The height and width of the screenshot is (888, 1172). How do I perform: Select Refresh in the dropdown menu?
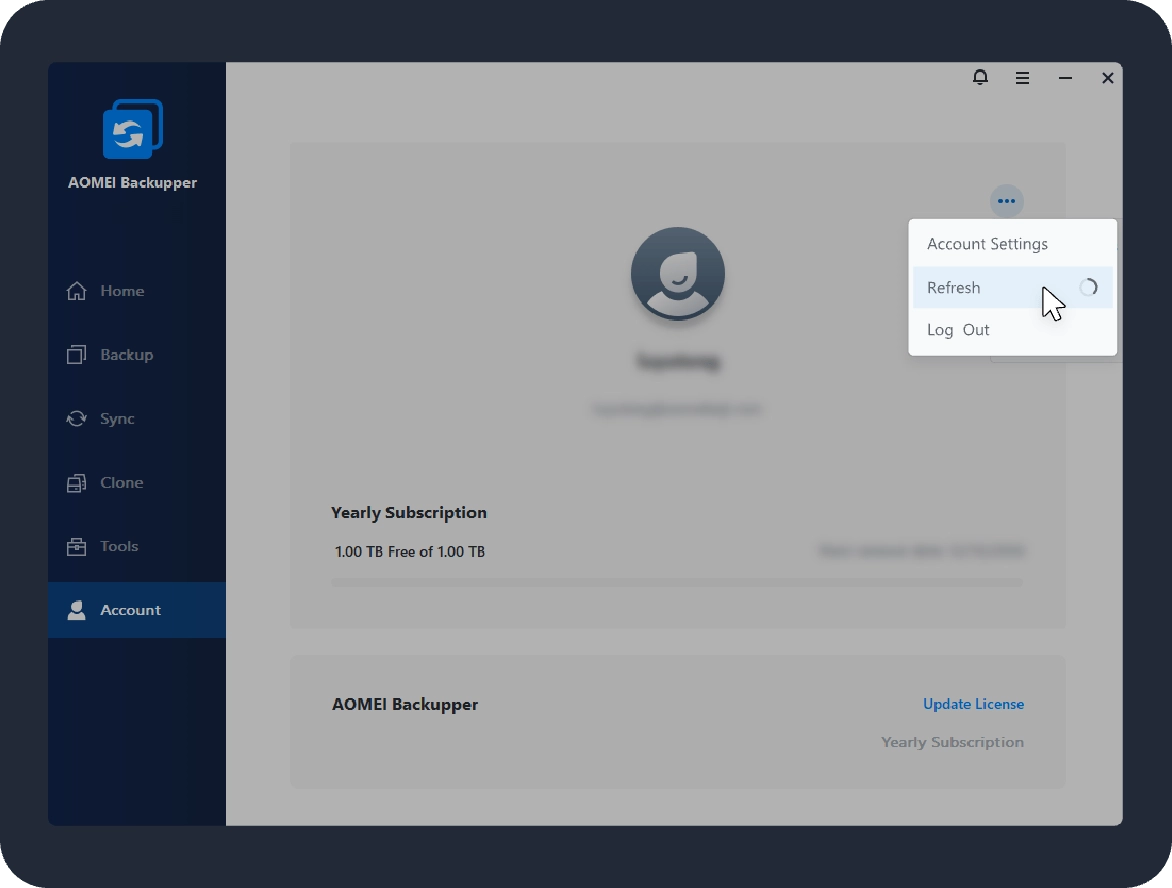tap(953, 288)
